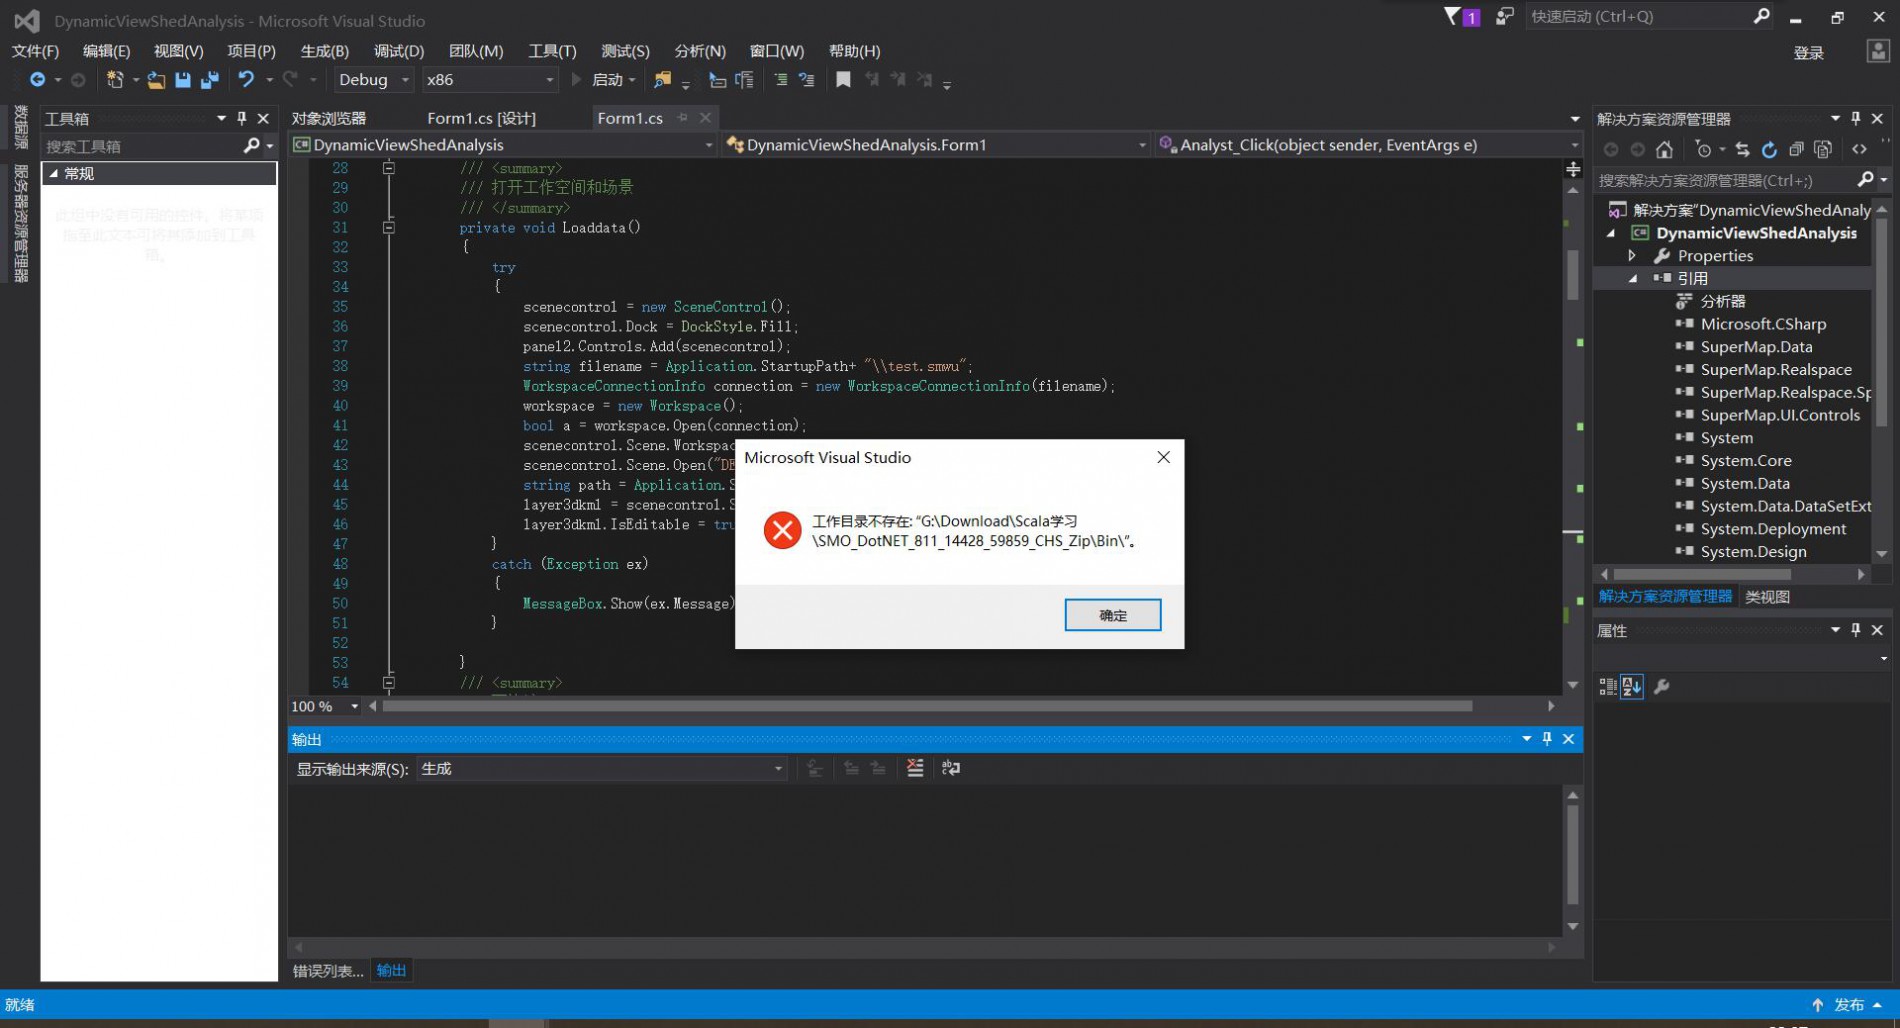Click the 确定 button in the error dialog
This screenshot has height=1028, width=1900.
pos(1112,615)
